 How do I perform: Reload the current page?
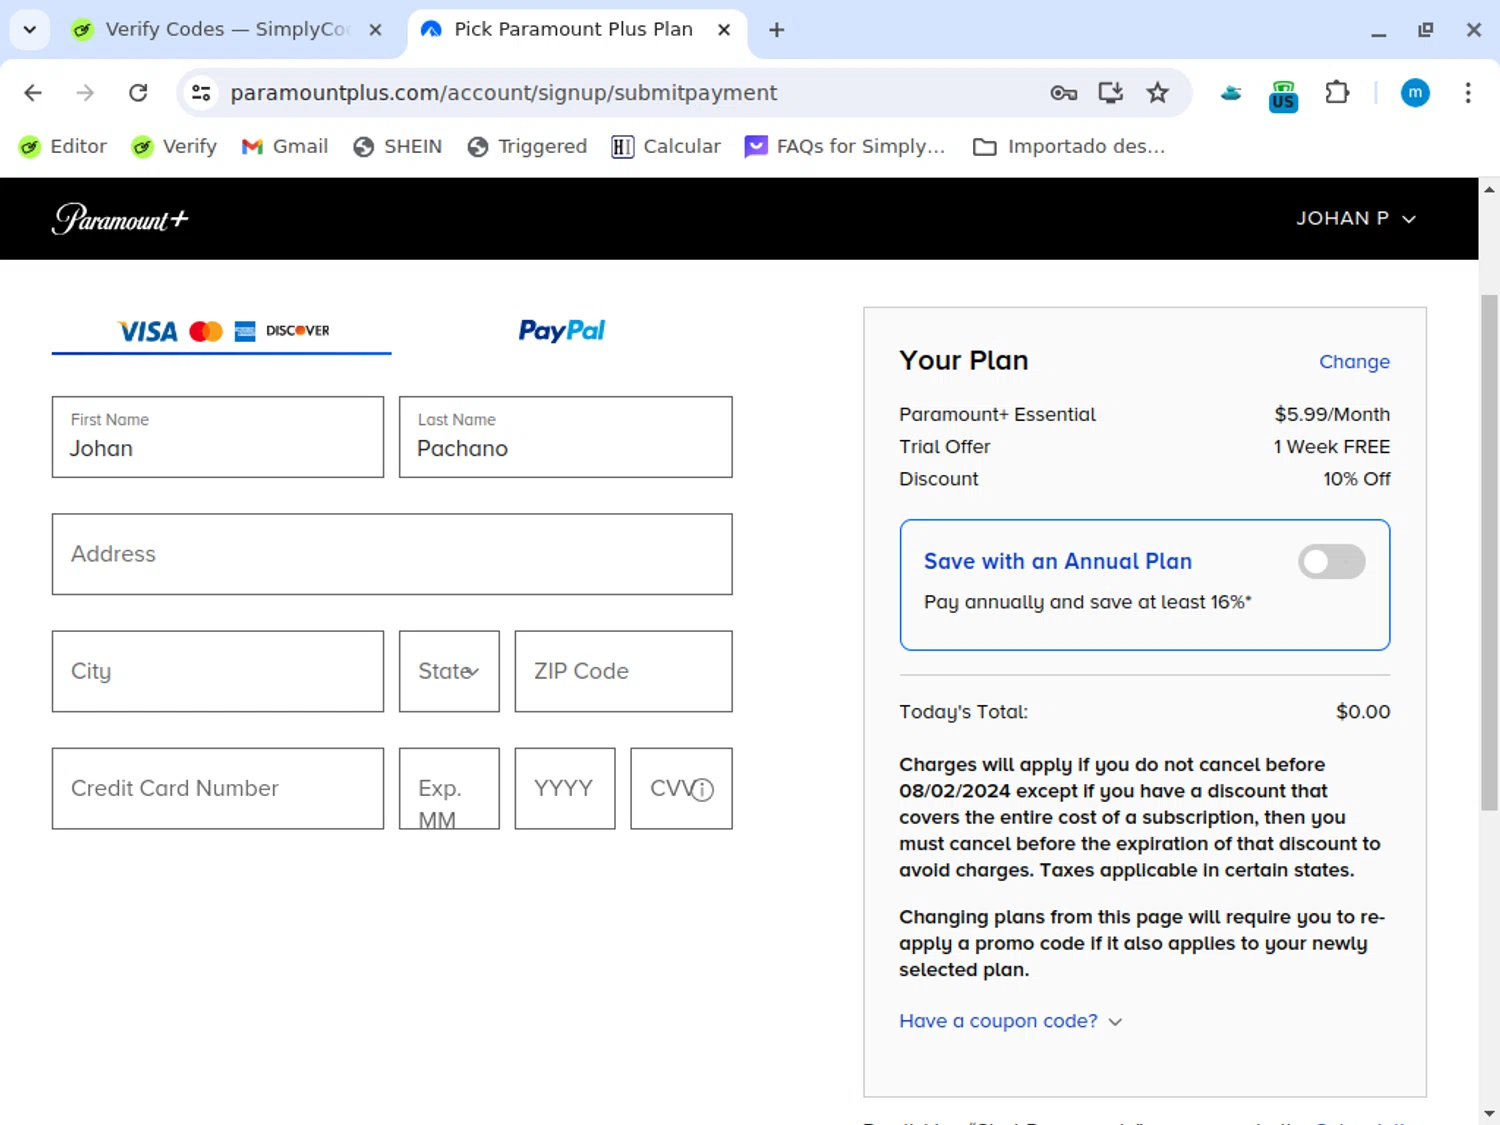click(138, 93)
